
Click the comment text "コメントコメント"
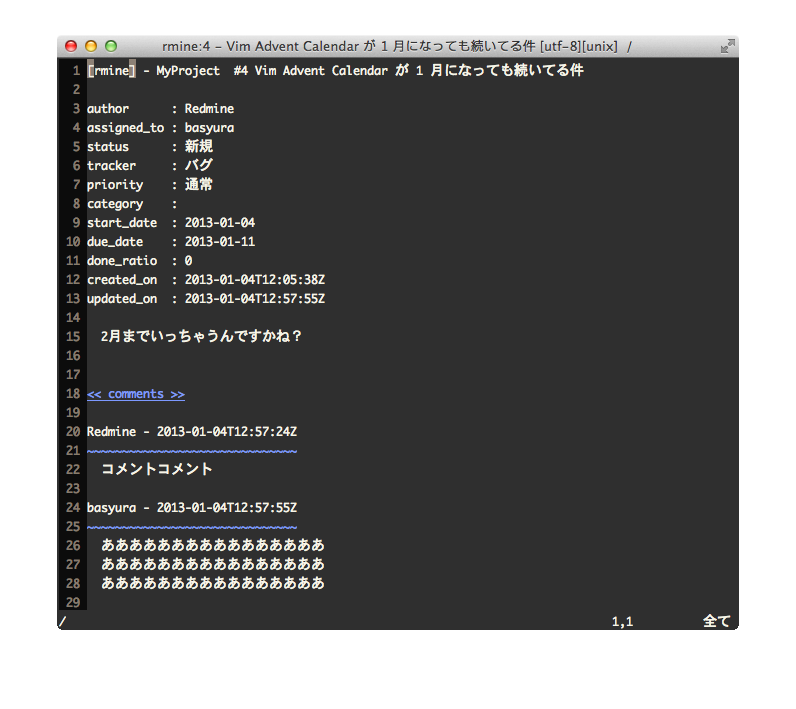point(157,469)
